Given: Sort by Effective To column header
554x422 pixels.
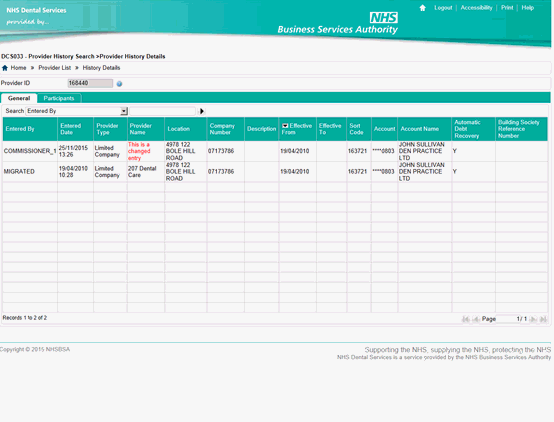Looking at the screenshot, I should click(x=331, y=129).
